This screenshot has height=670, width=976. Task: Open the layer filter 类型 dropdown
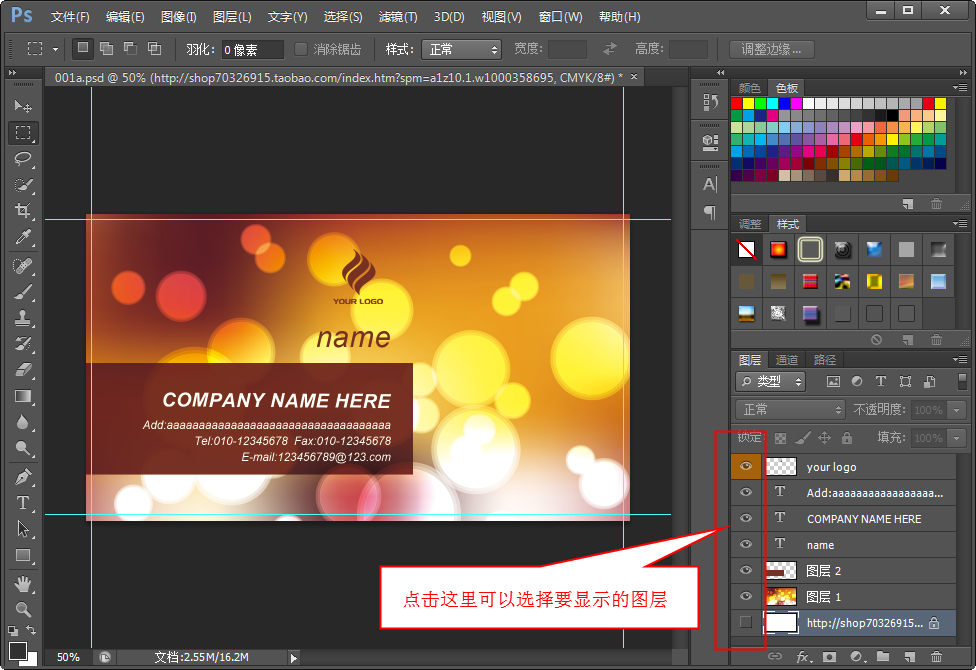click(x=771, y=381)
